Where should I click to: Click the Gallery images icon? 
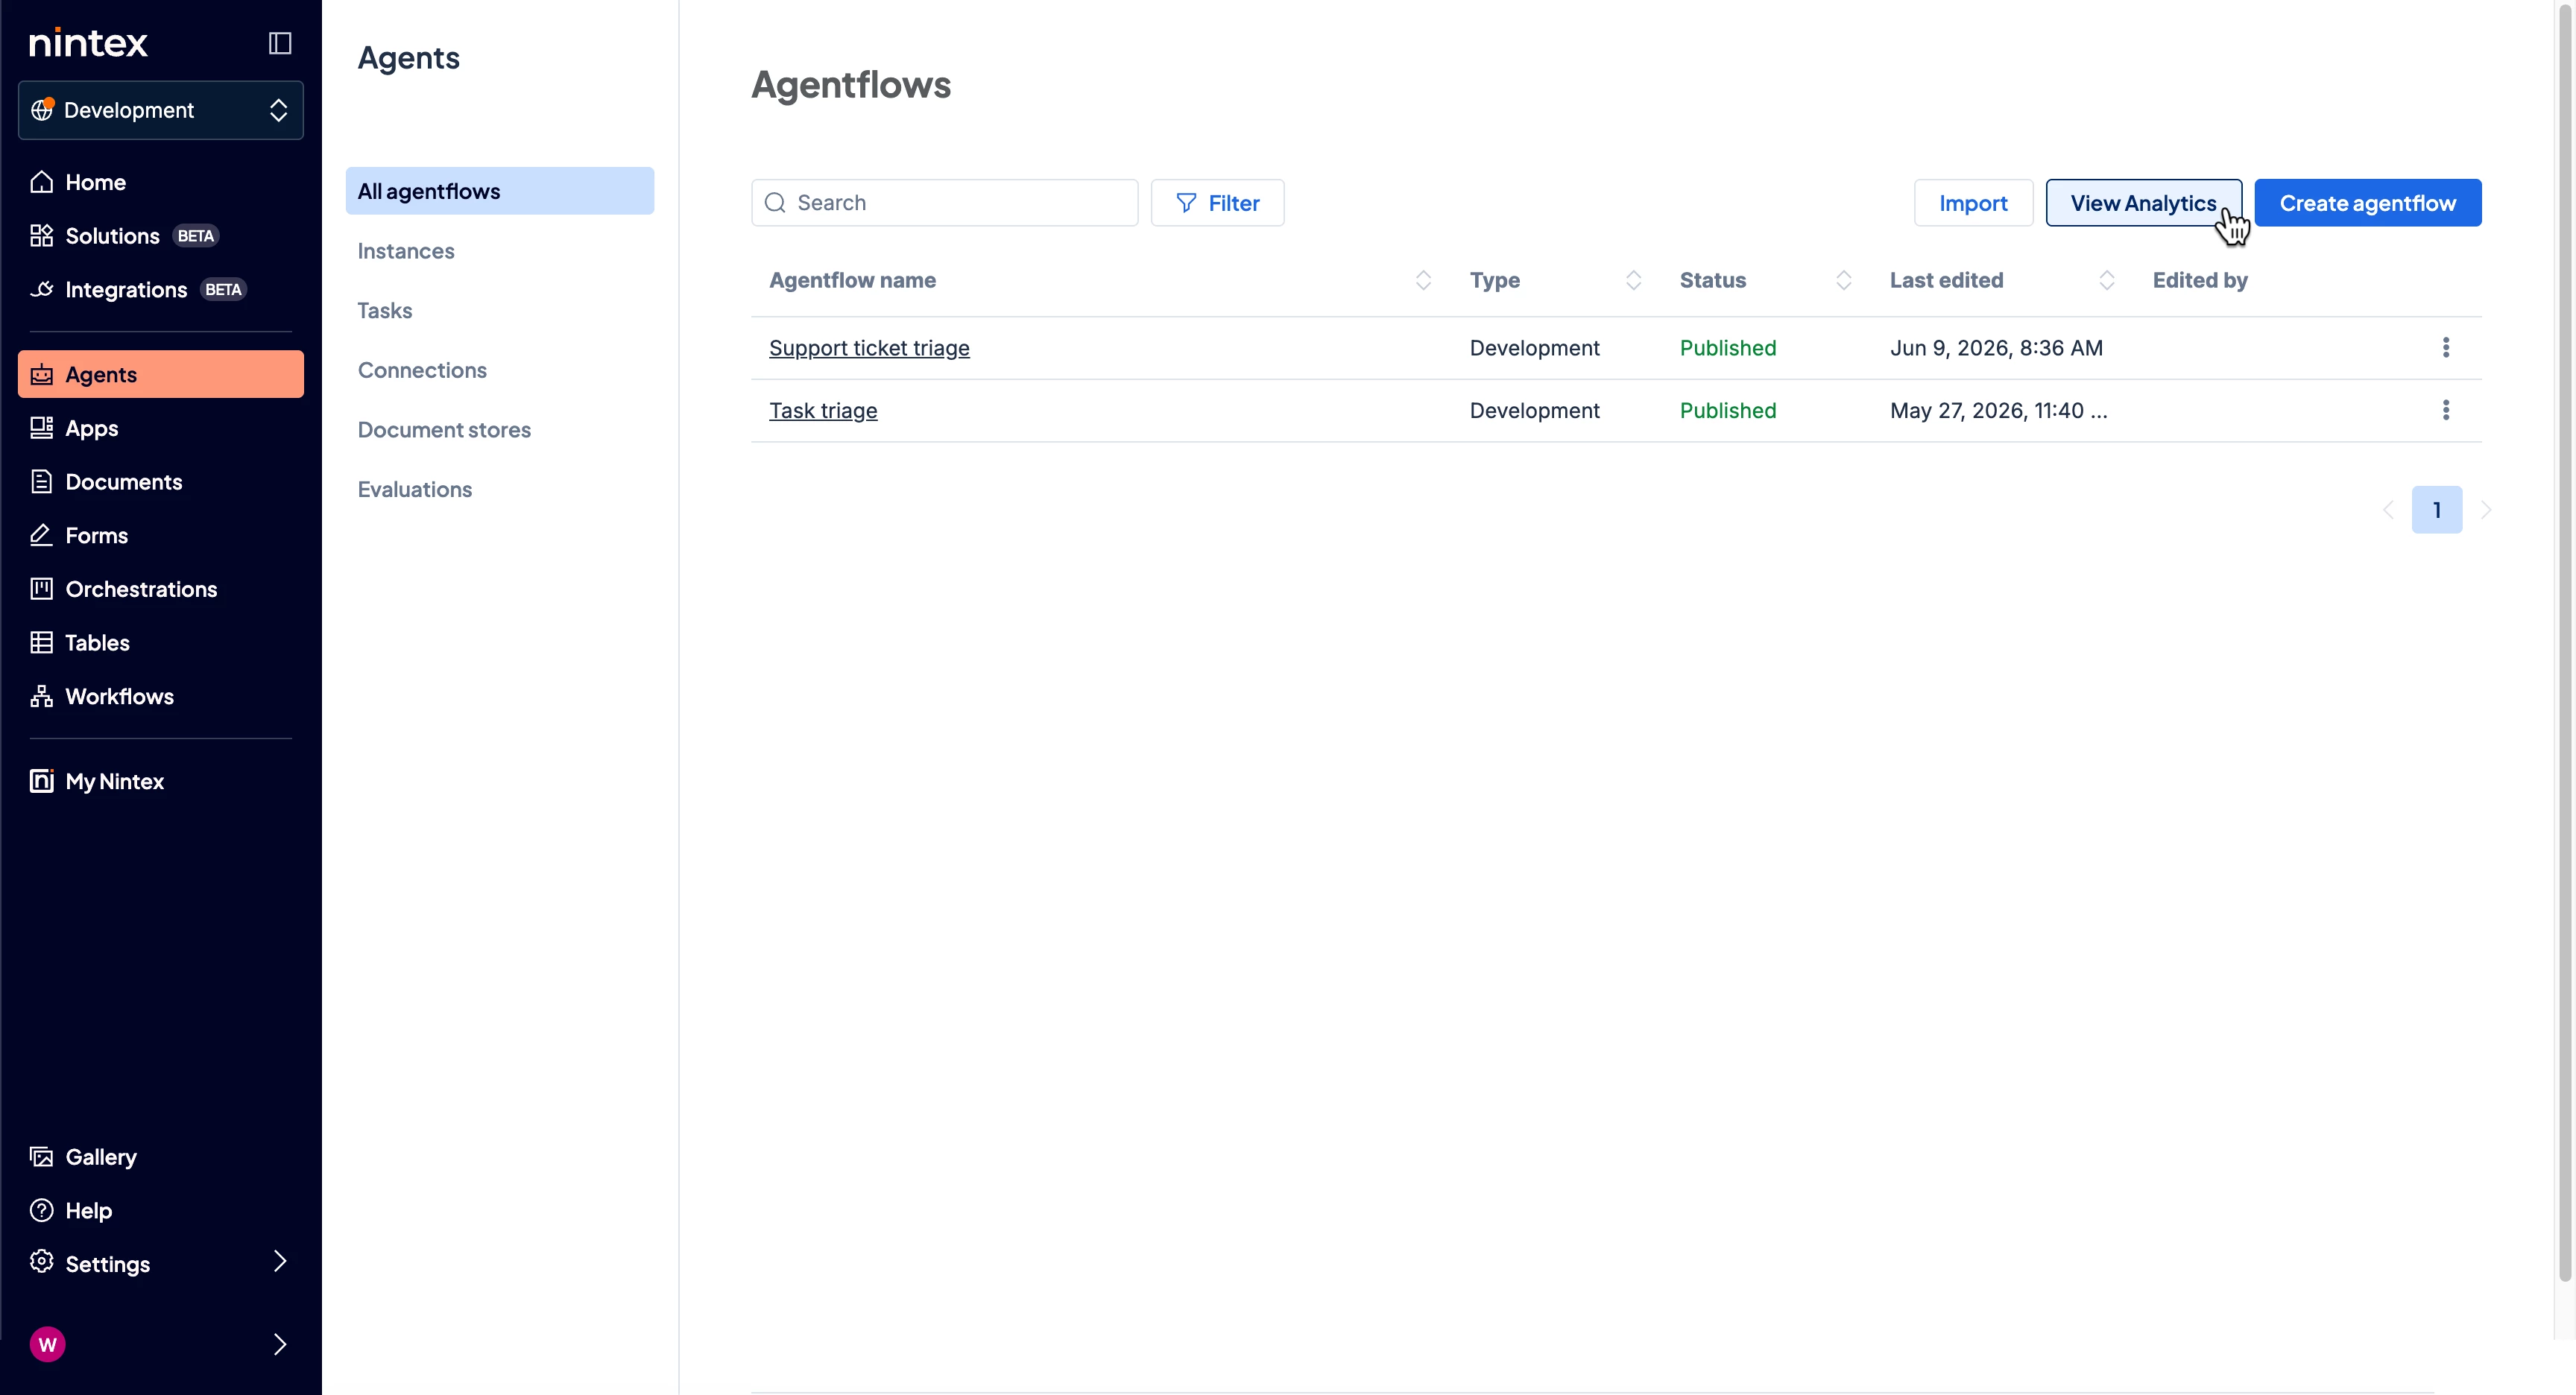[41, 1157]
